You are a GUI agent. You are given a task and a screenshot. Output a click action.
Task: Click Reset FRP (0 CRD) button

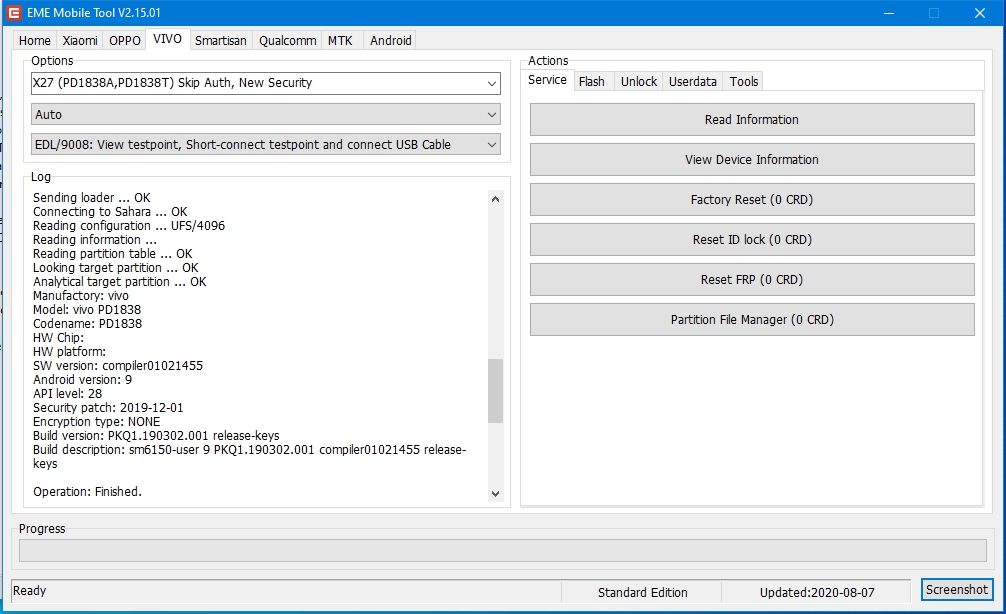point(752,280)
